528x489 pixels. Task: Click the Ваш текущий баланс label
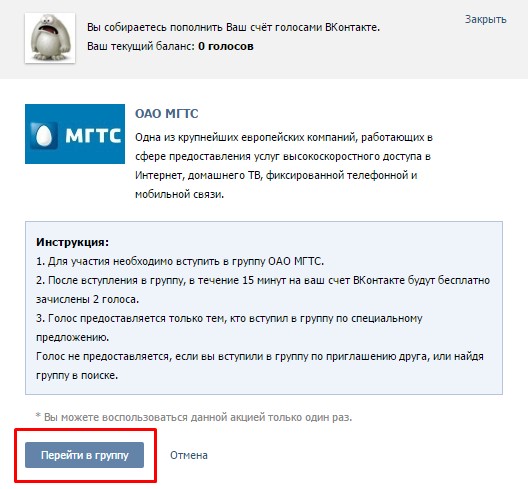coord(141,46)
